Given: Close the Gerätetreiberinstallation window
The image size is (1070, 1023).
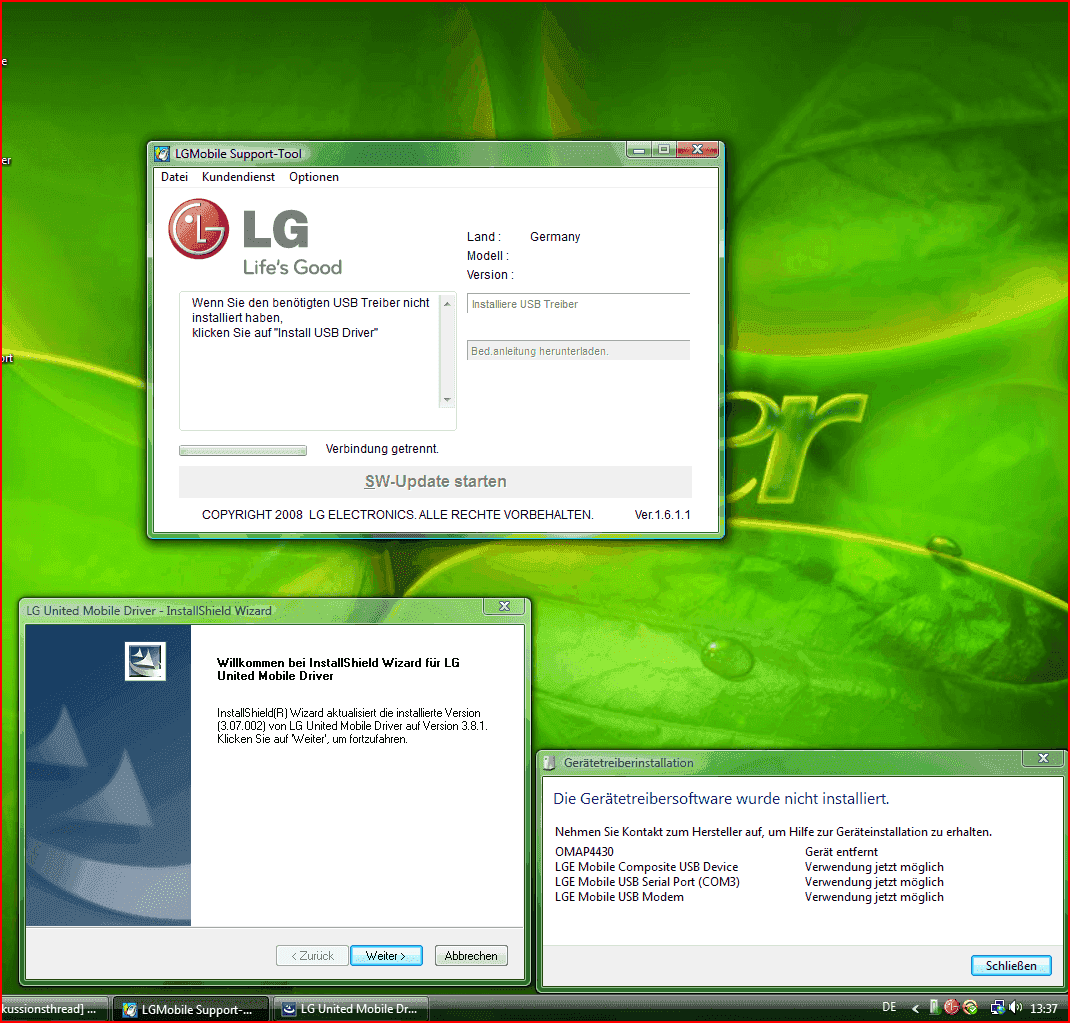Looking at the screenshot, I should click(x=1043, y=758).
